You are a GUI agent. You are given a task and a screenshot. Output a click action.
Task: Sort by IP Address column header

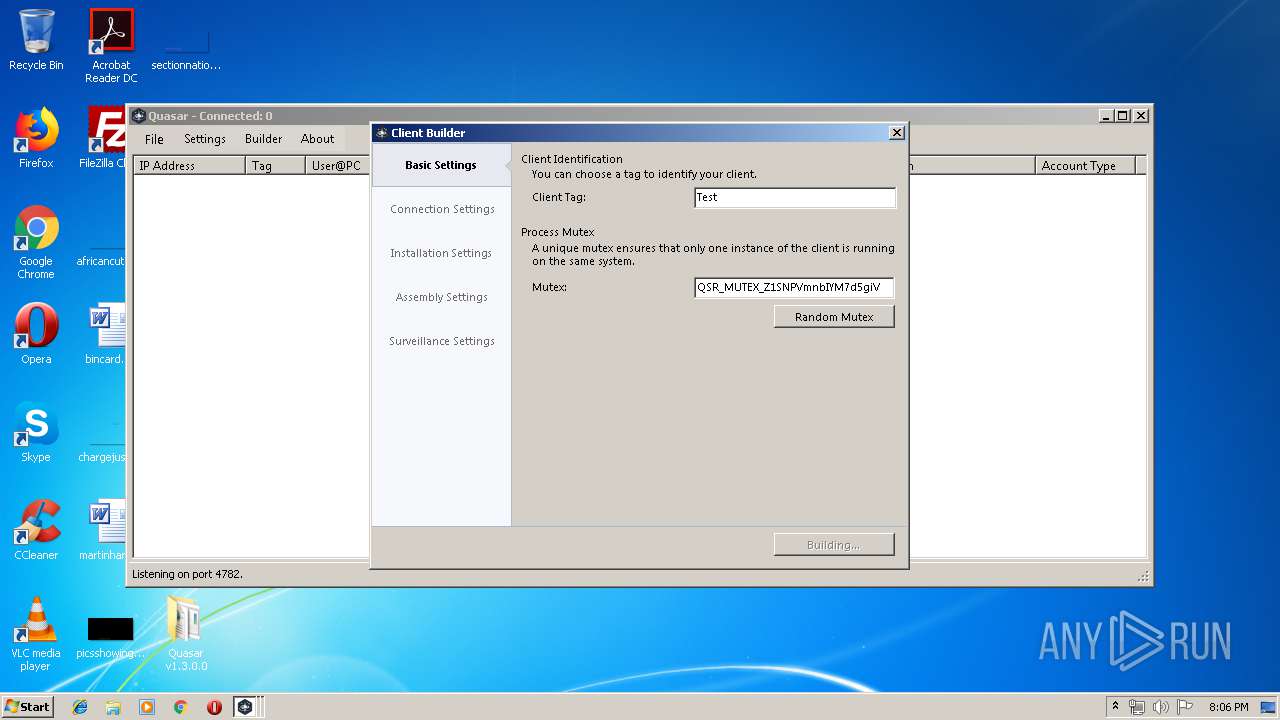click(189, 166)
